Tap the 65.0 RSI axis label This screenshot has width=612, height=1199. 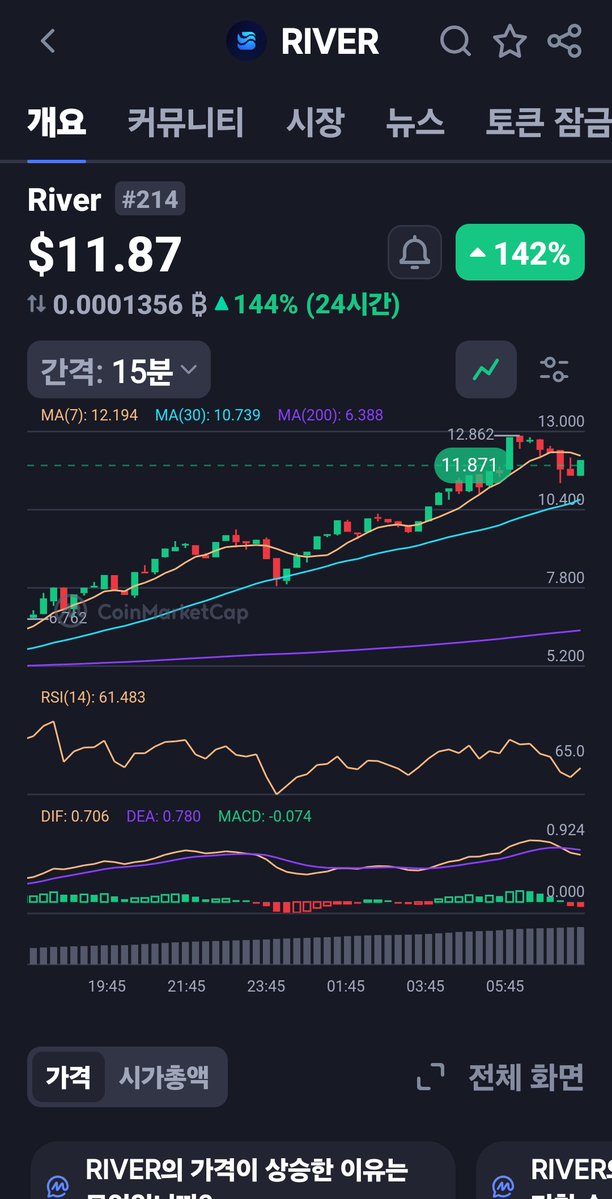570,751
